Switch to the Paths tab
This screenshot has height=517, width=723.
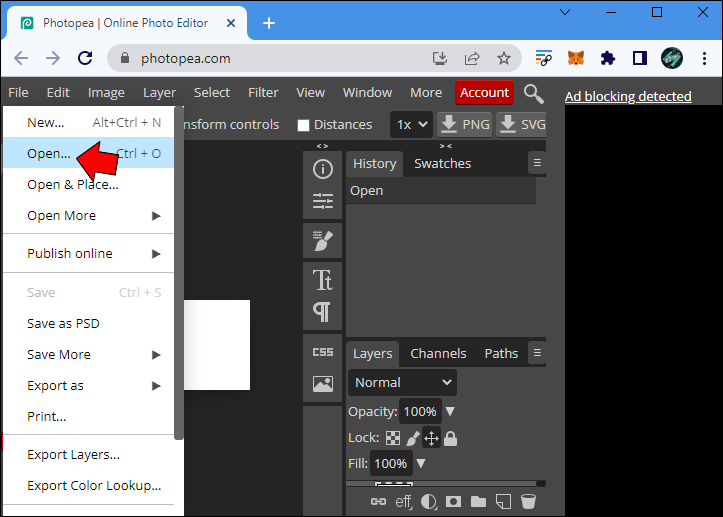(501, 353)
